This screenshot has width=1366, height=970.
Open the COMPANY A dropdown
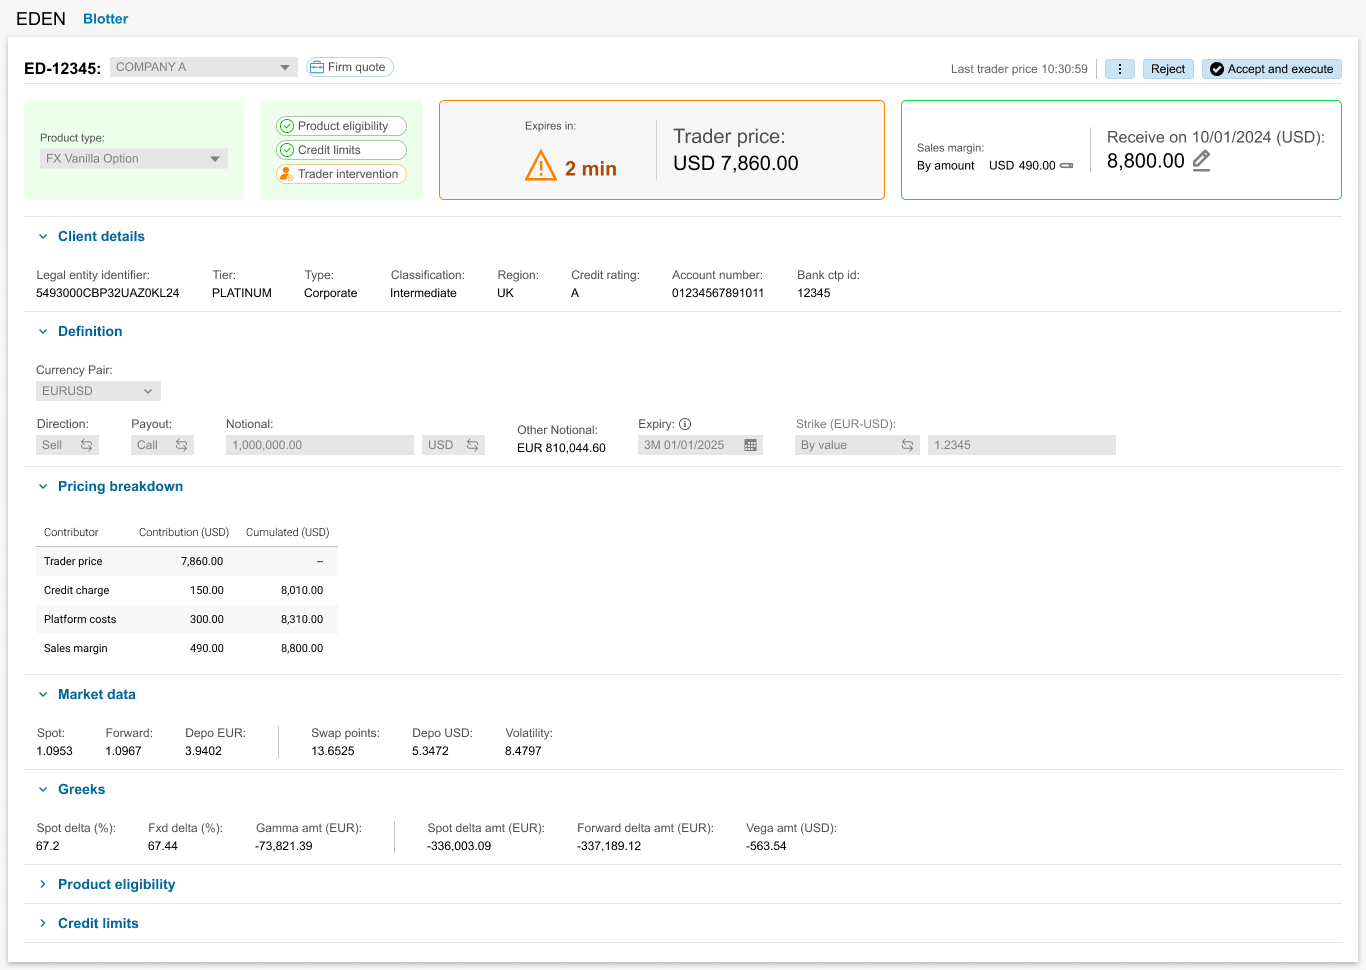[204, 67]
